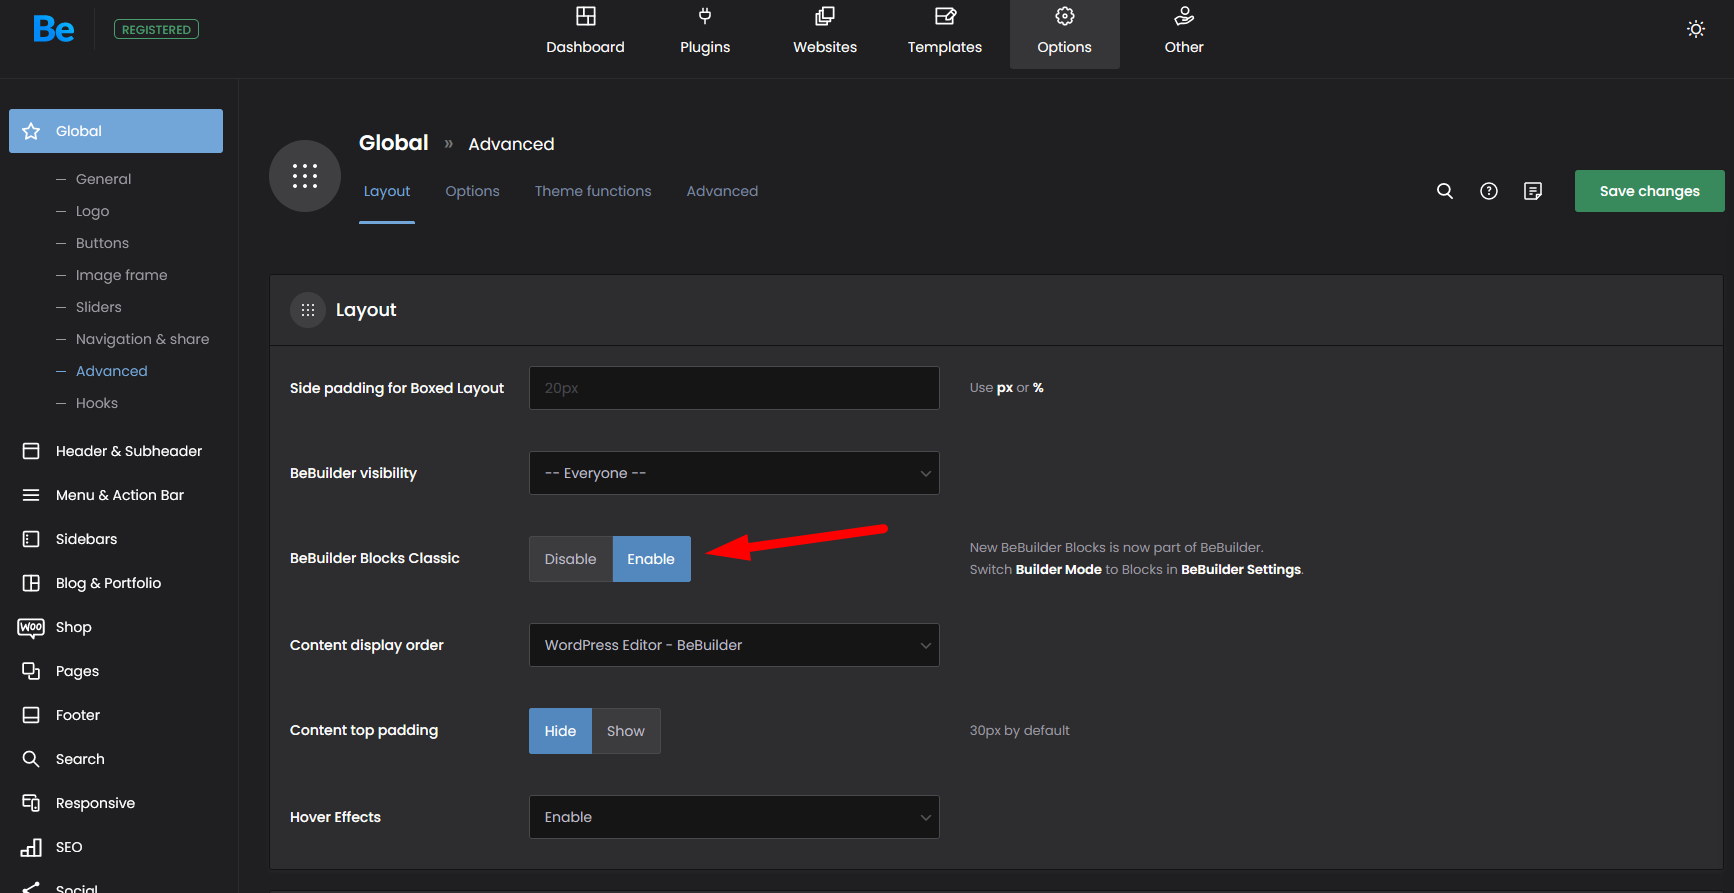Disable BeBuilder Blocks Classic
Screen dimensions: 1734x893
(x=570, y=559)
